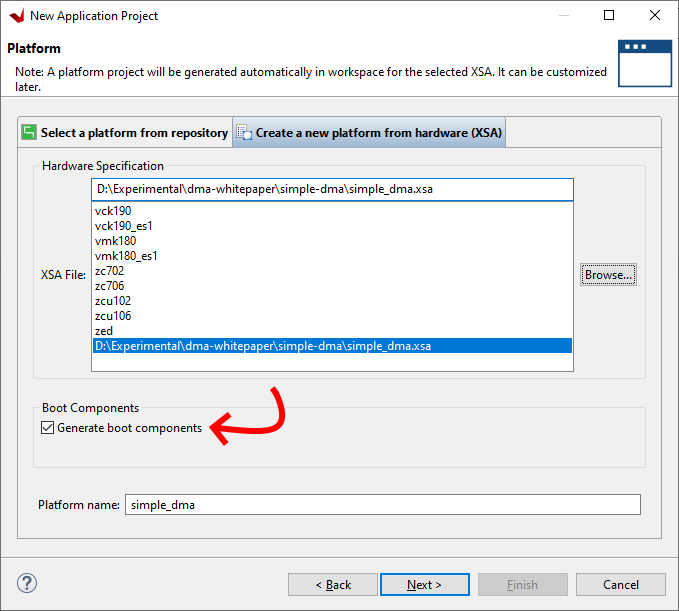
Task: Click the Cancel button
Action: coord(621,585)
